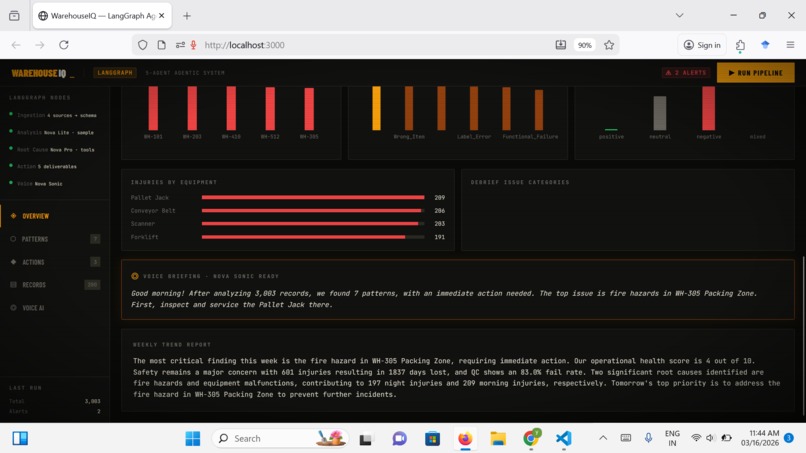This screenshot has width=806, height=453.
Task: Open the 2 Alerts indicator
Action: pos(686,73)
